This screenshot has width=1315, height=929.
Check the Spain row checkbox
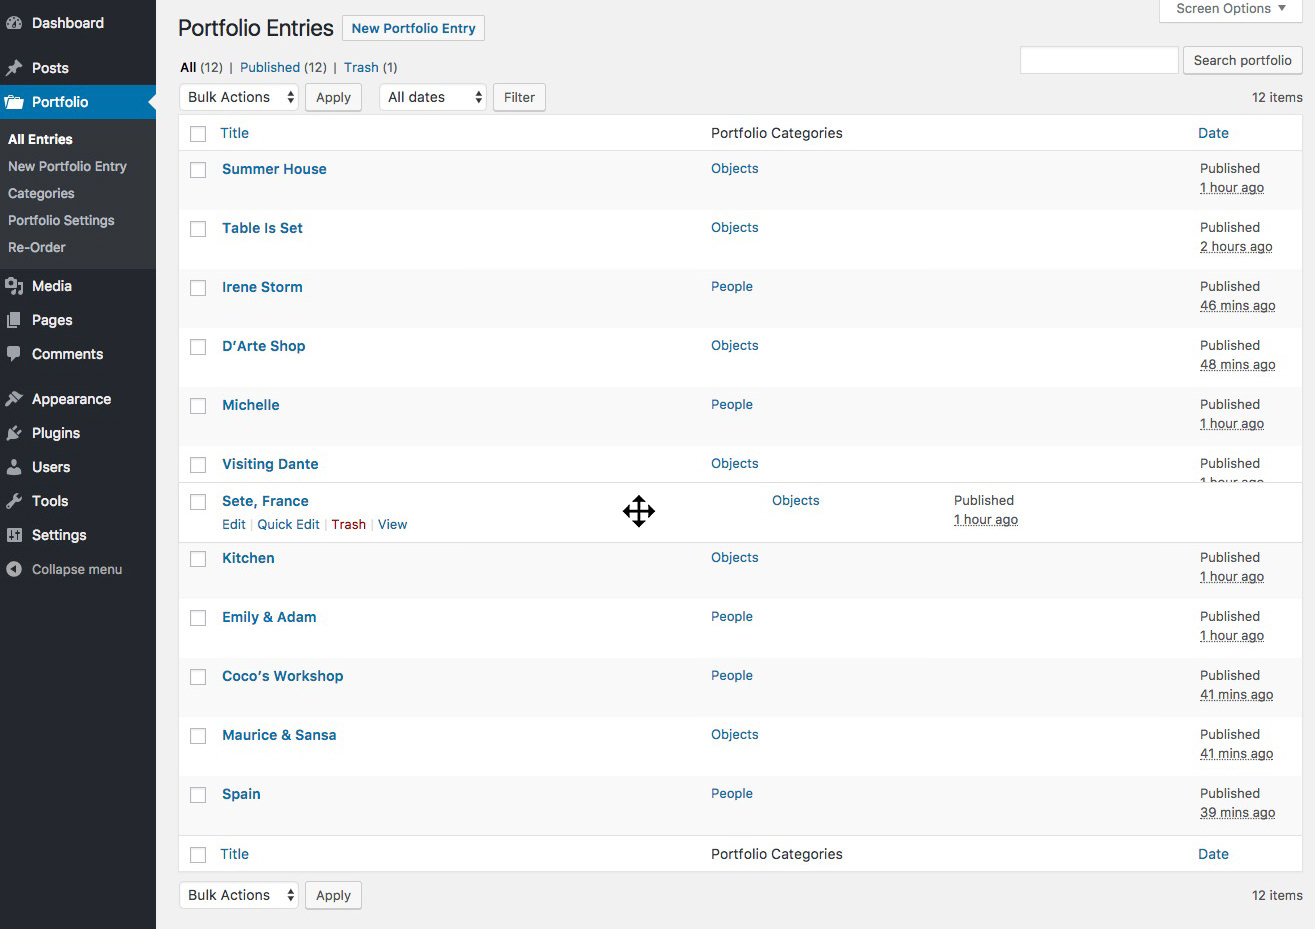(198, 795)
